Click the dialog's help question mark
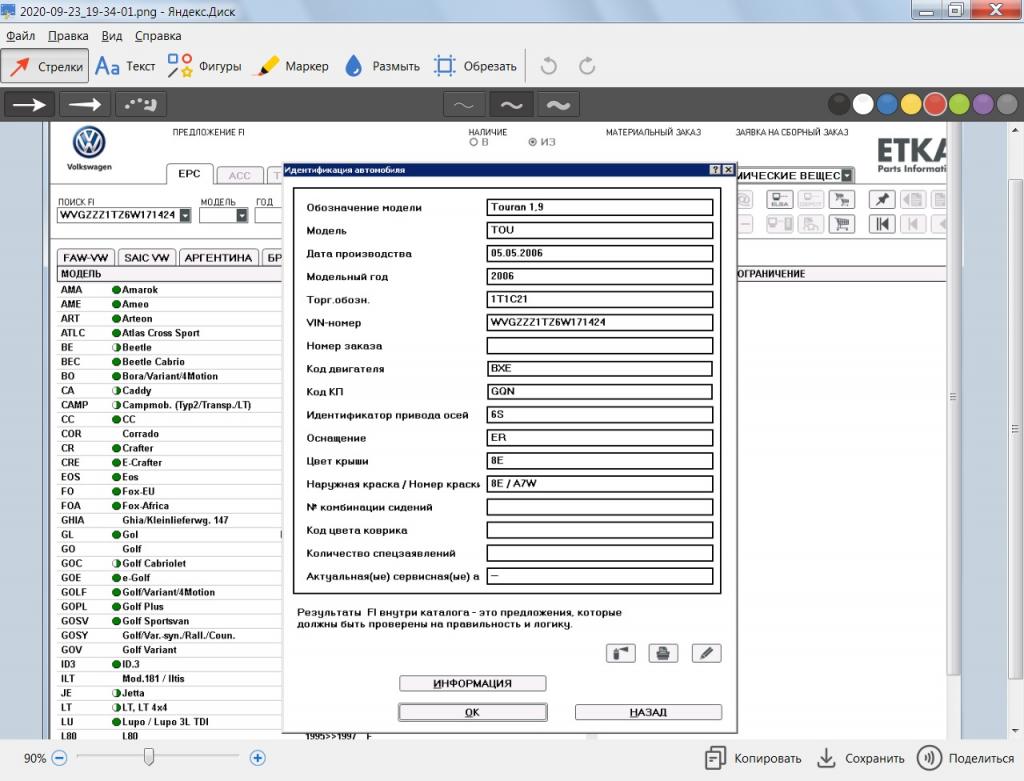 [716, 170]
